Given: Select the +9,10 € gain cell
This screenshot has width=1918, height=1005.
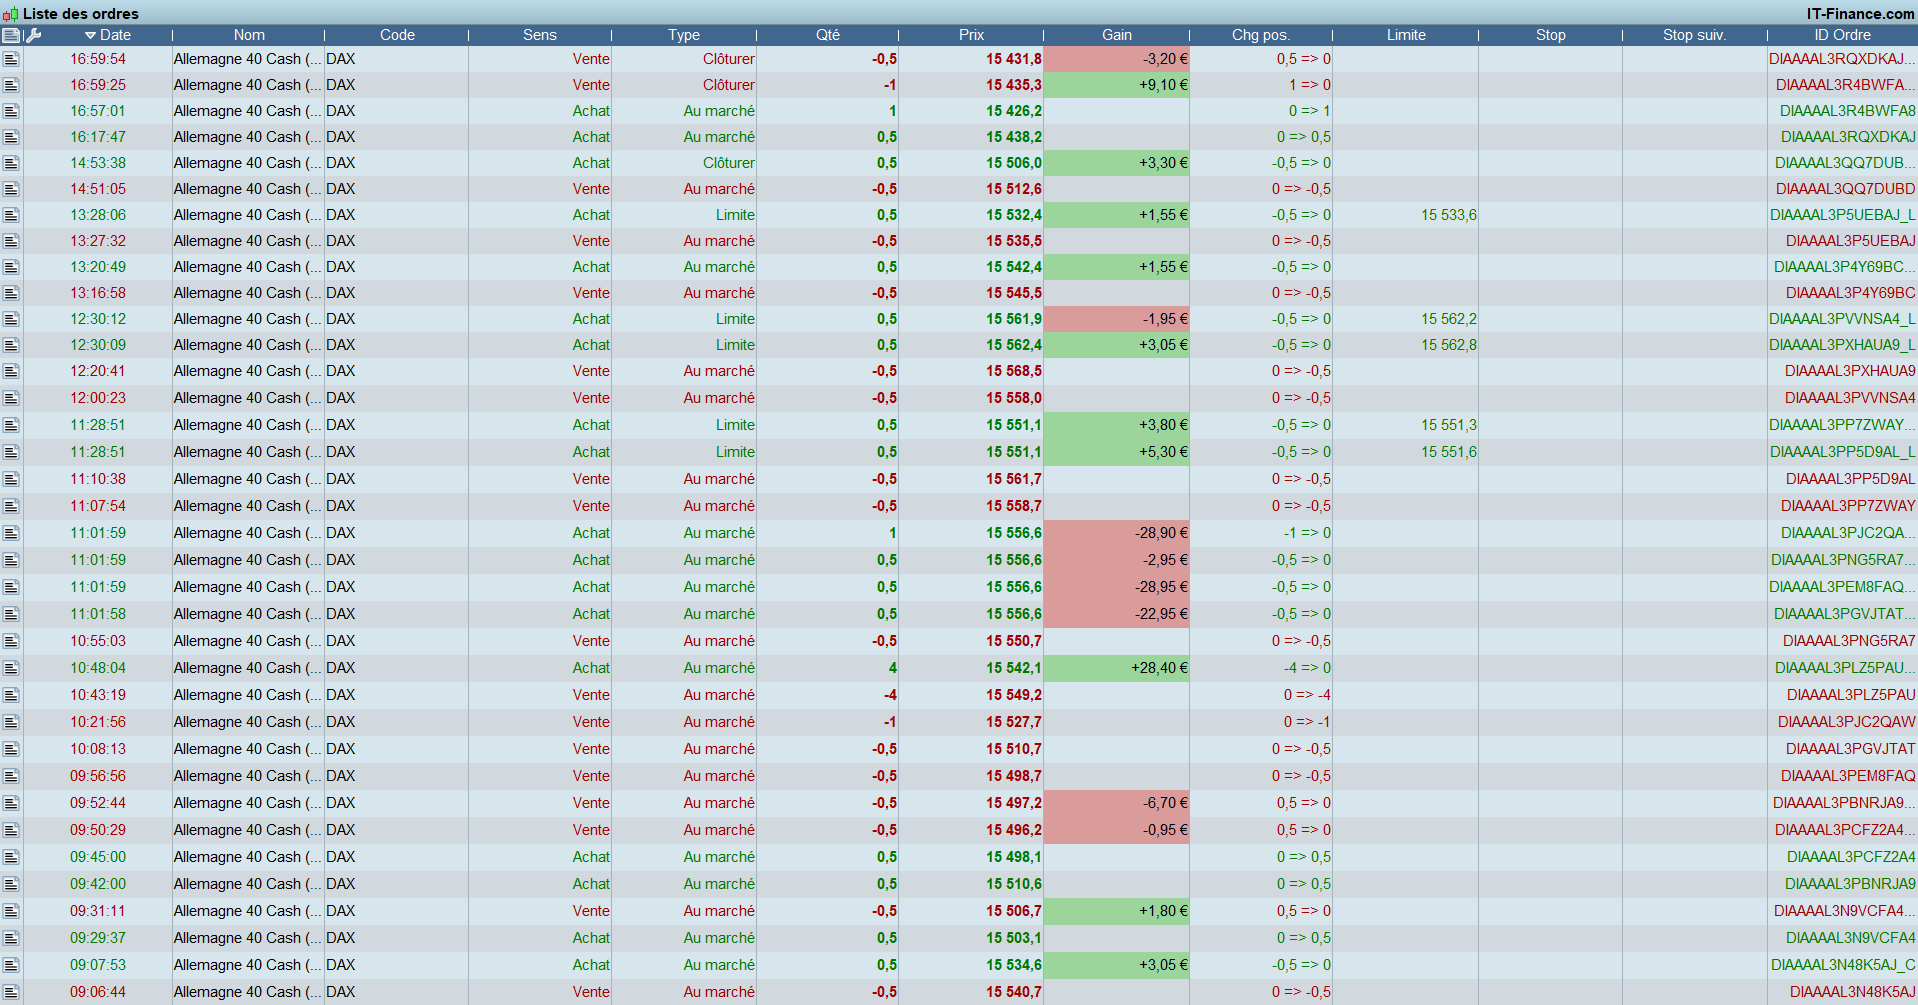Looking at the screenshot, I should (1117, 85).
